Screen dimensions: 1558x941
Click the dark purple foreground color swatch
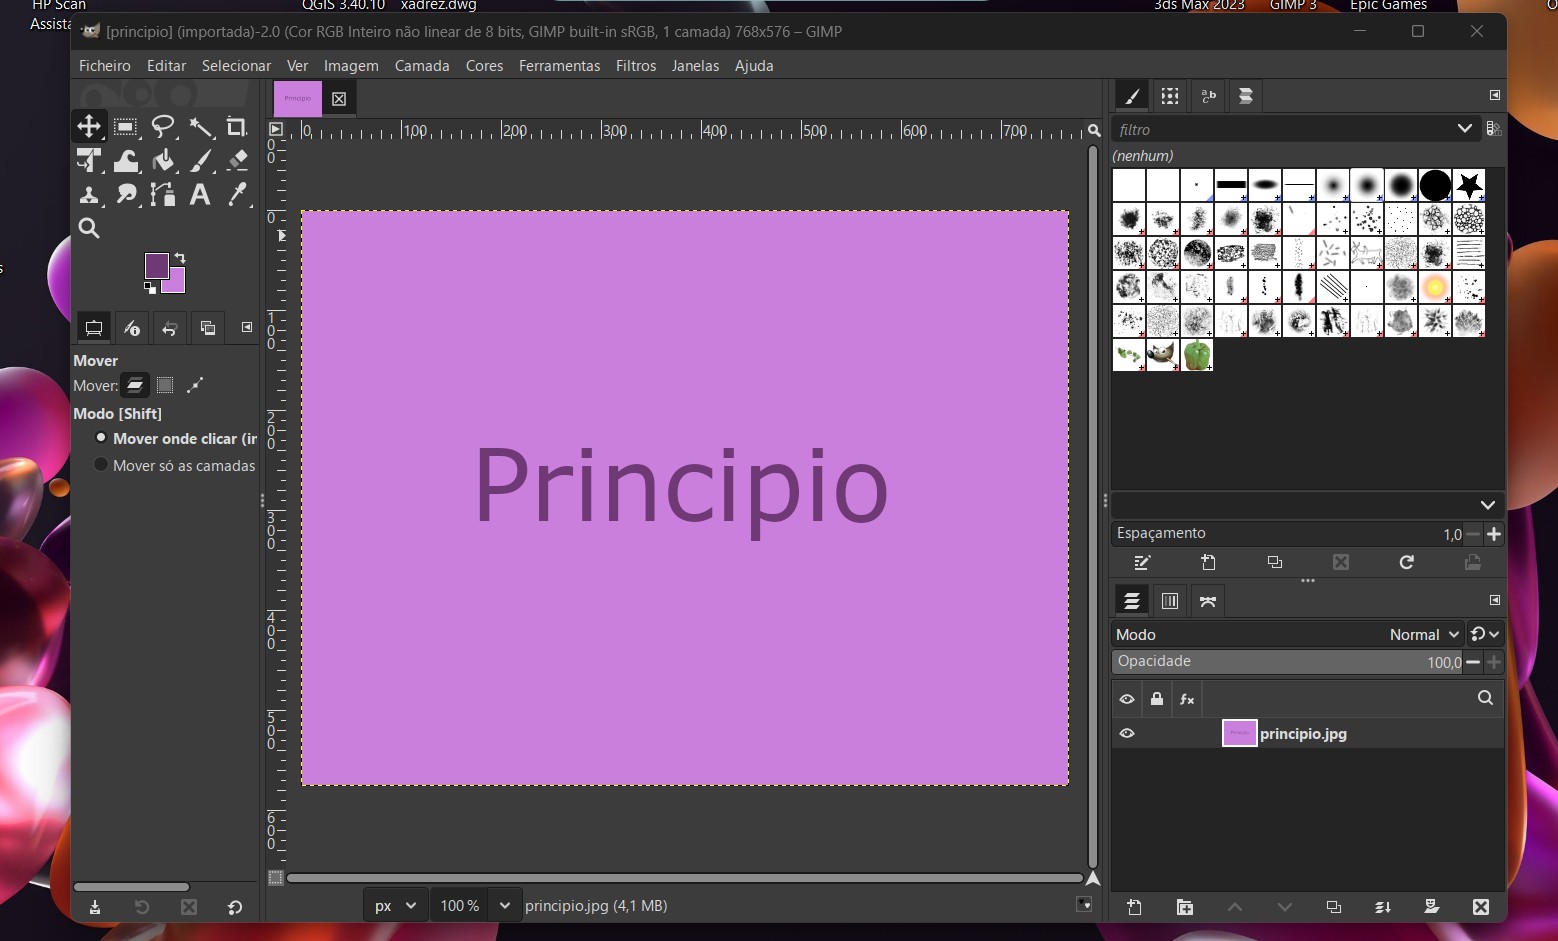[x=156, y=266]
